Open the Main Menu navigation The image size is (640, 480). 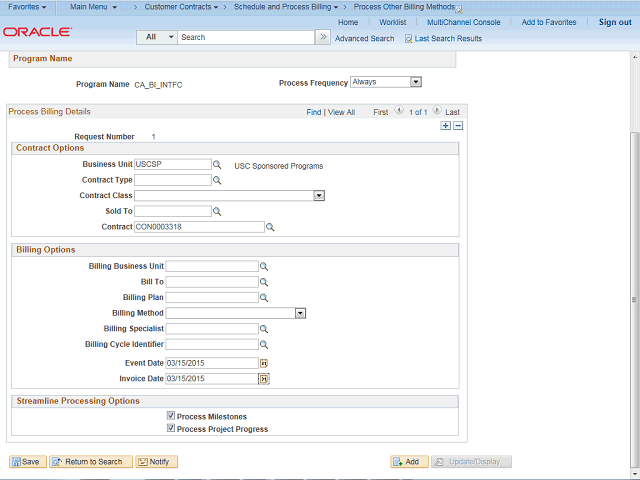click(93, 7)
